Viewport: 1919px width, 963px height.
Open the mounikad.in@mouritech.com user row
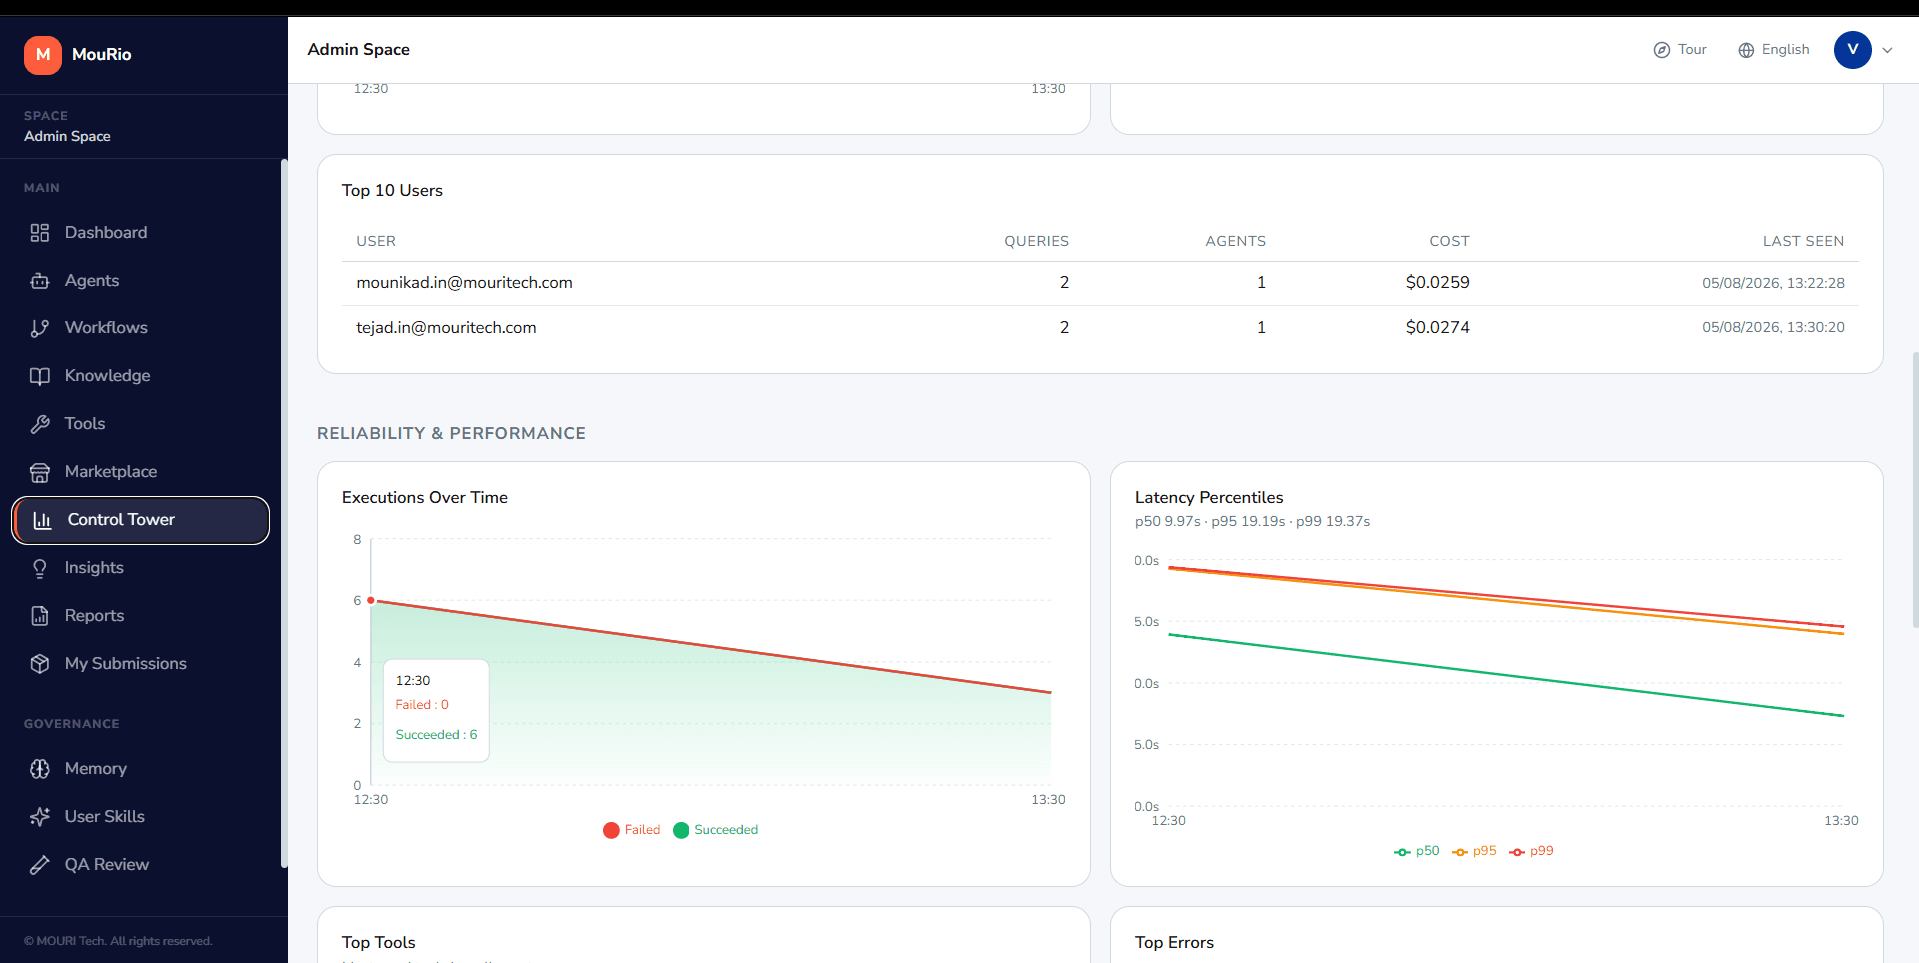coord(1100,283)
